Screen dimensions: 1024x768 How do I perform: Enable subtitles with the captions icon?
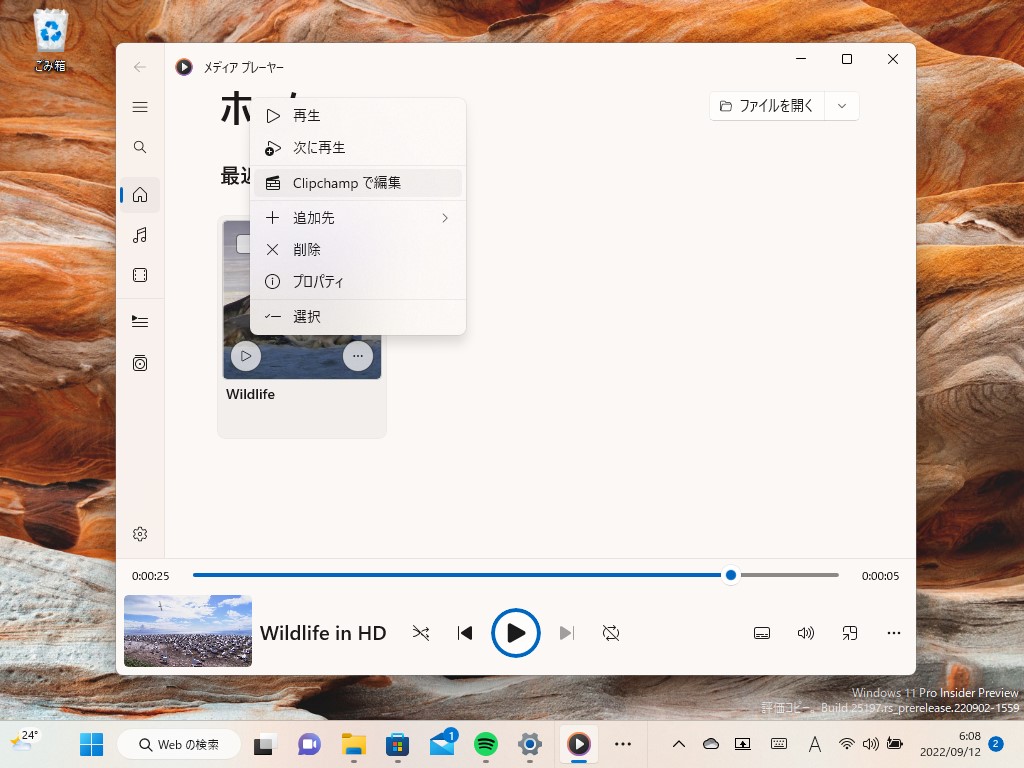[762, 632]
